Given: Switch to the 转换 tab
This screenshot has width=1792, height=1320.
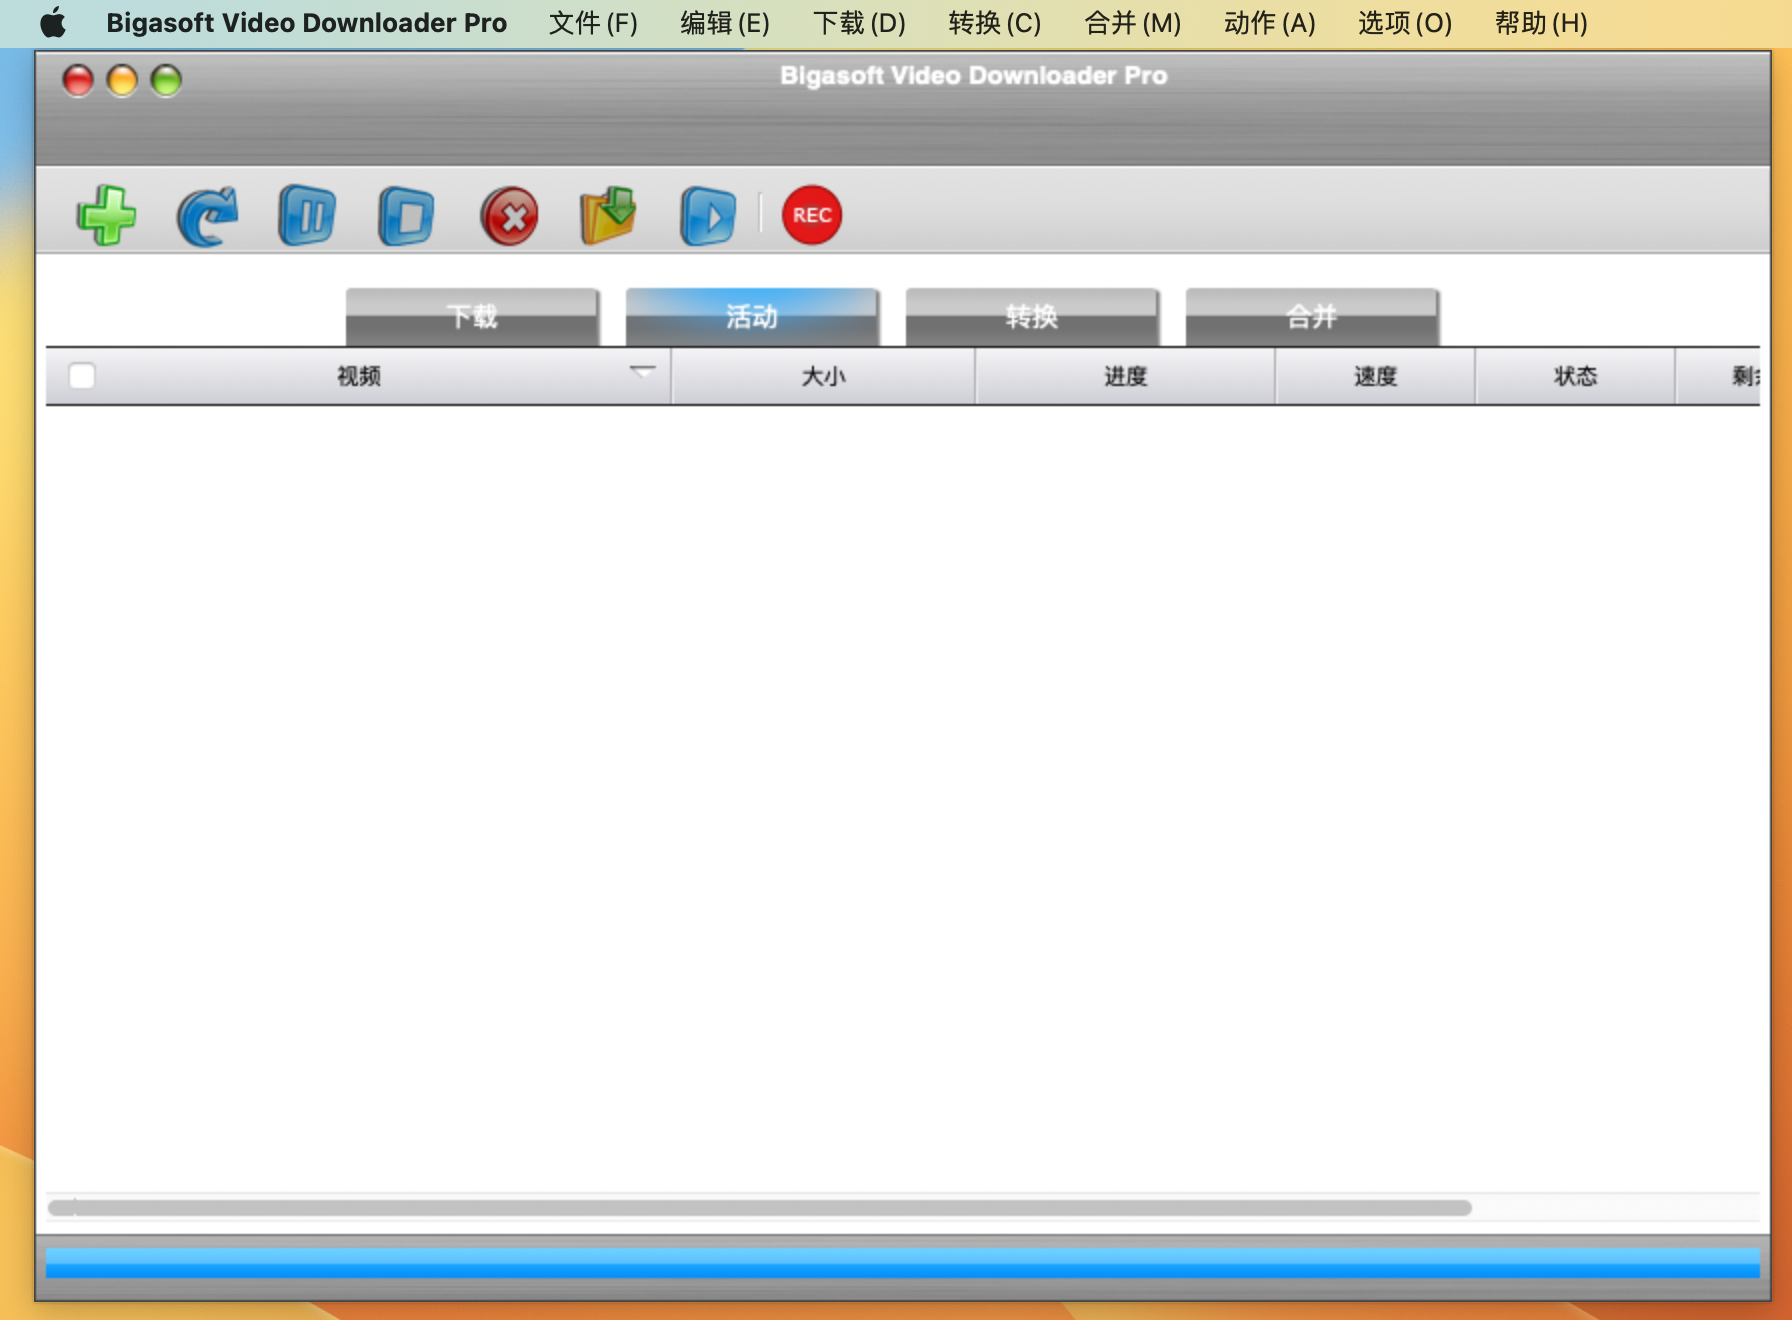Looking at the screenshot, I should (1032, 317).
